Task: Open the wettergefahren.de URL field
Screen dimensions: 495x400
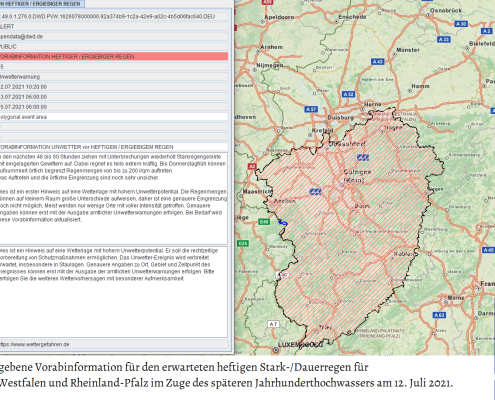Action: 114,344
